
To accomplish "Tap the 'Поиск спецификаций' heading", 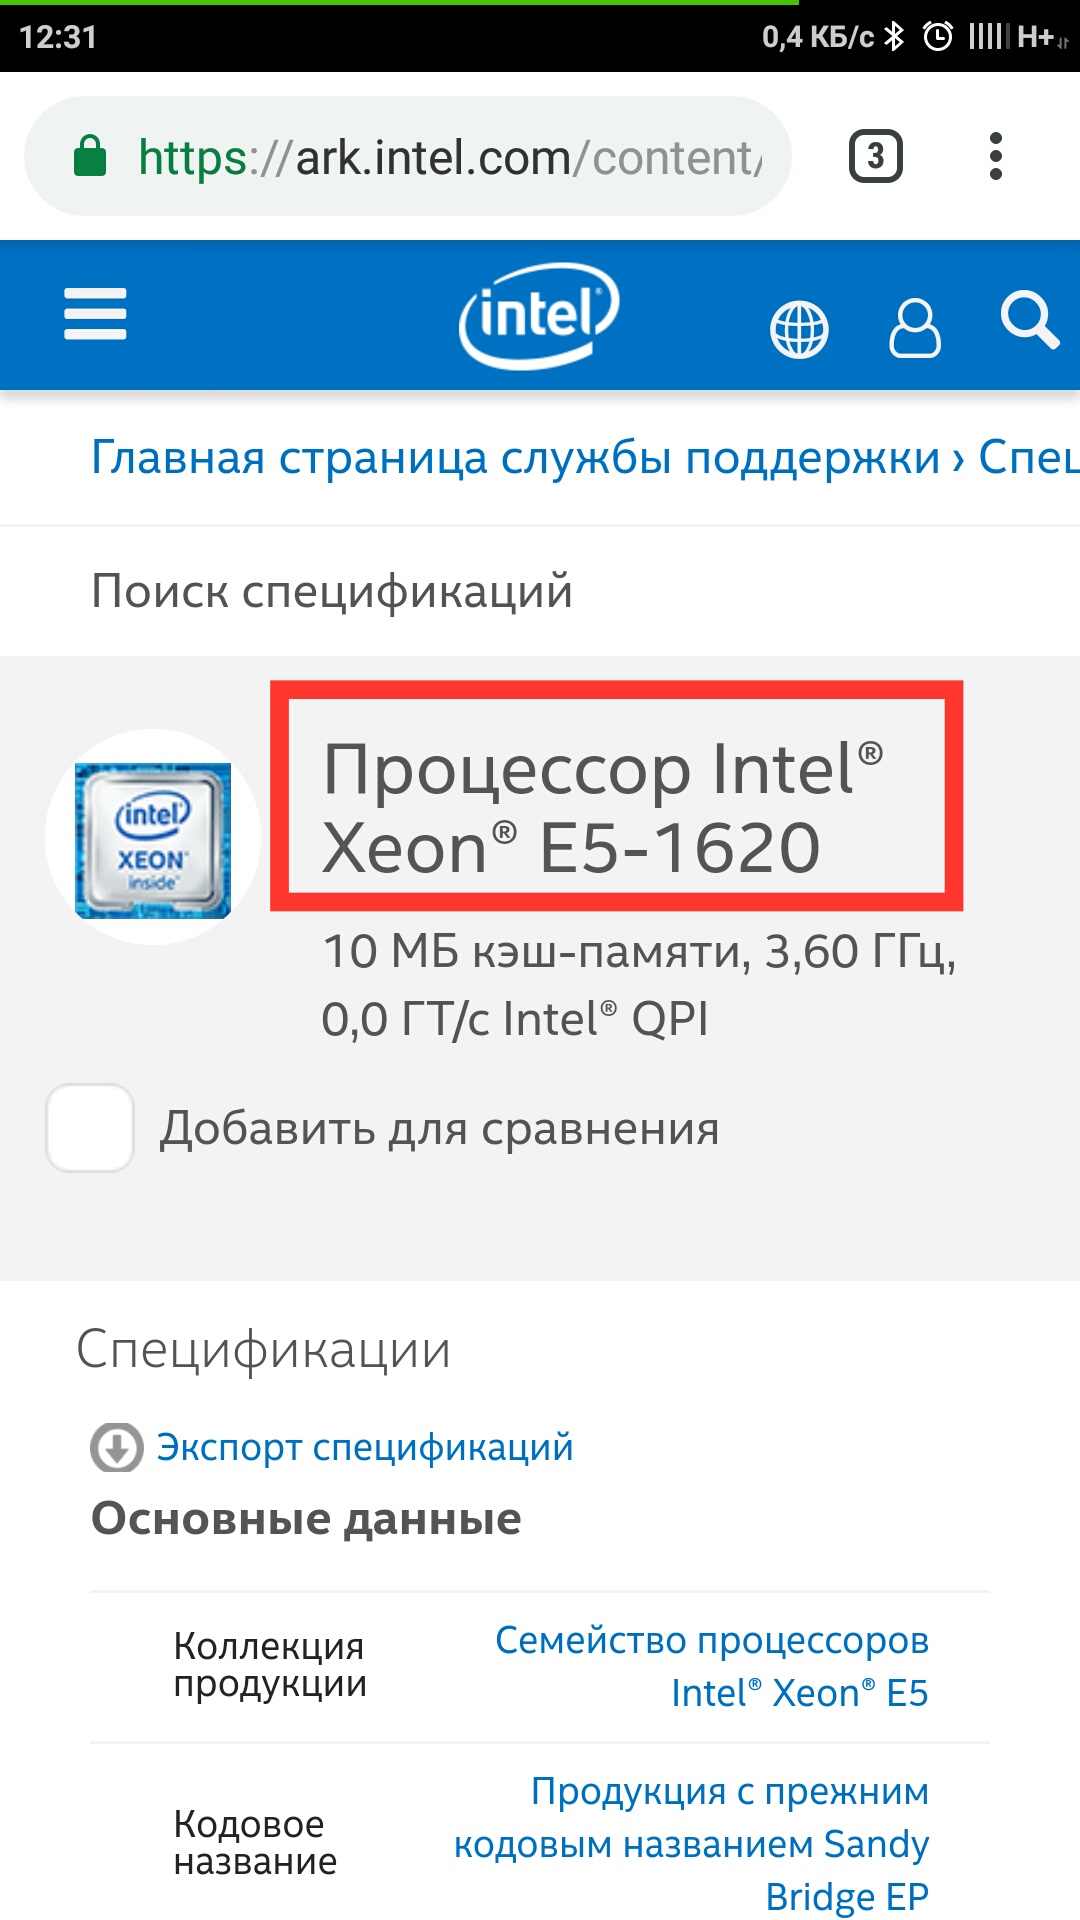I will (x=332, y=591).
